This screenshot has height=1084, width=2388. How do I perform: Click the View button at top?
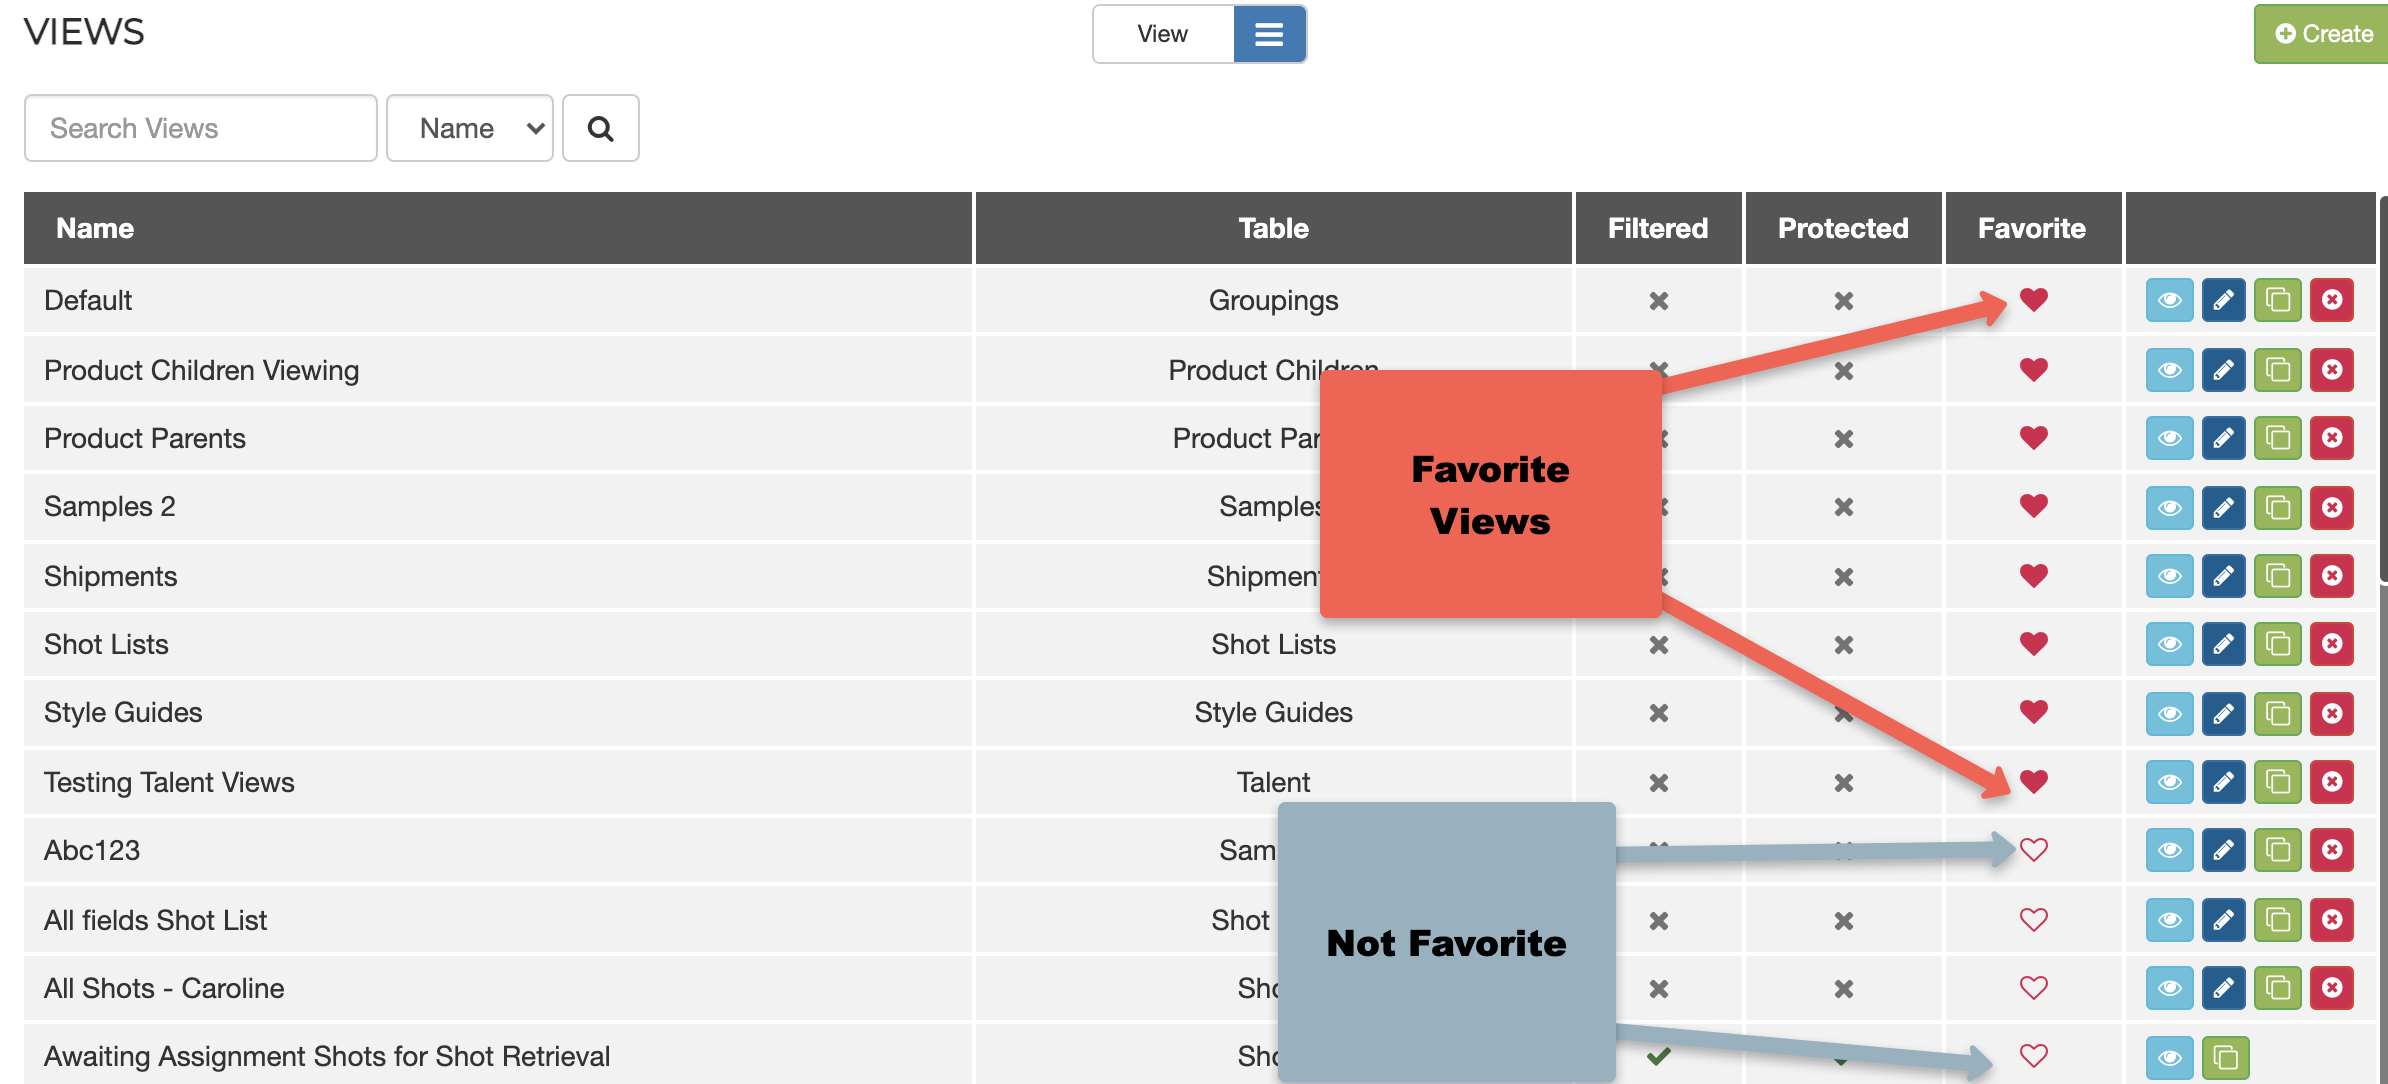(1162, 34)
